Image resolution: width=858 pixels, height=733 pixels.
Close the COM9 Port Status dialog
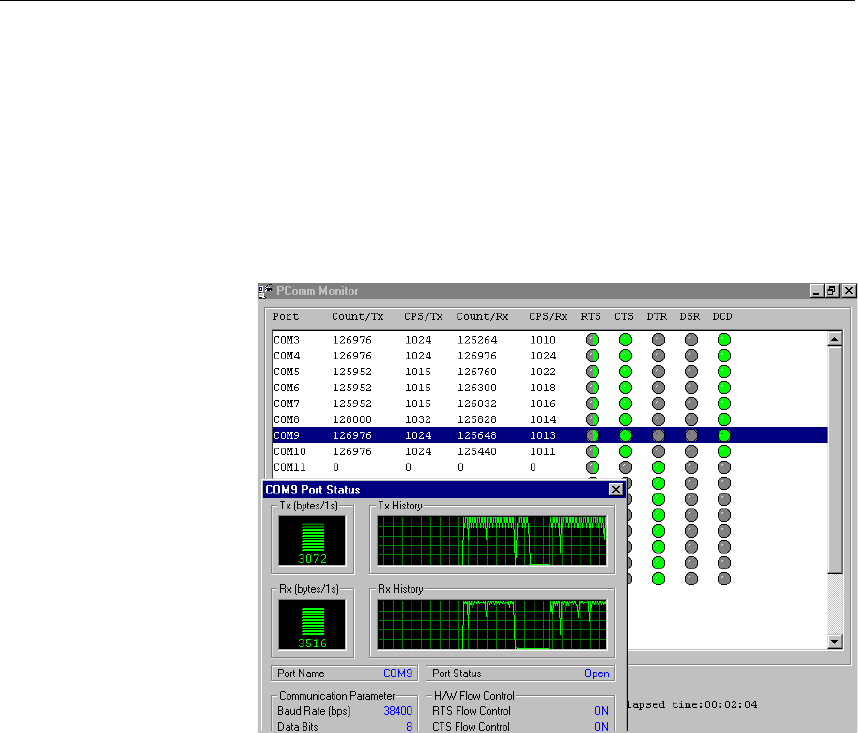click(x=616, y=489)
